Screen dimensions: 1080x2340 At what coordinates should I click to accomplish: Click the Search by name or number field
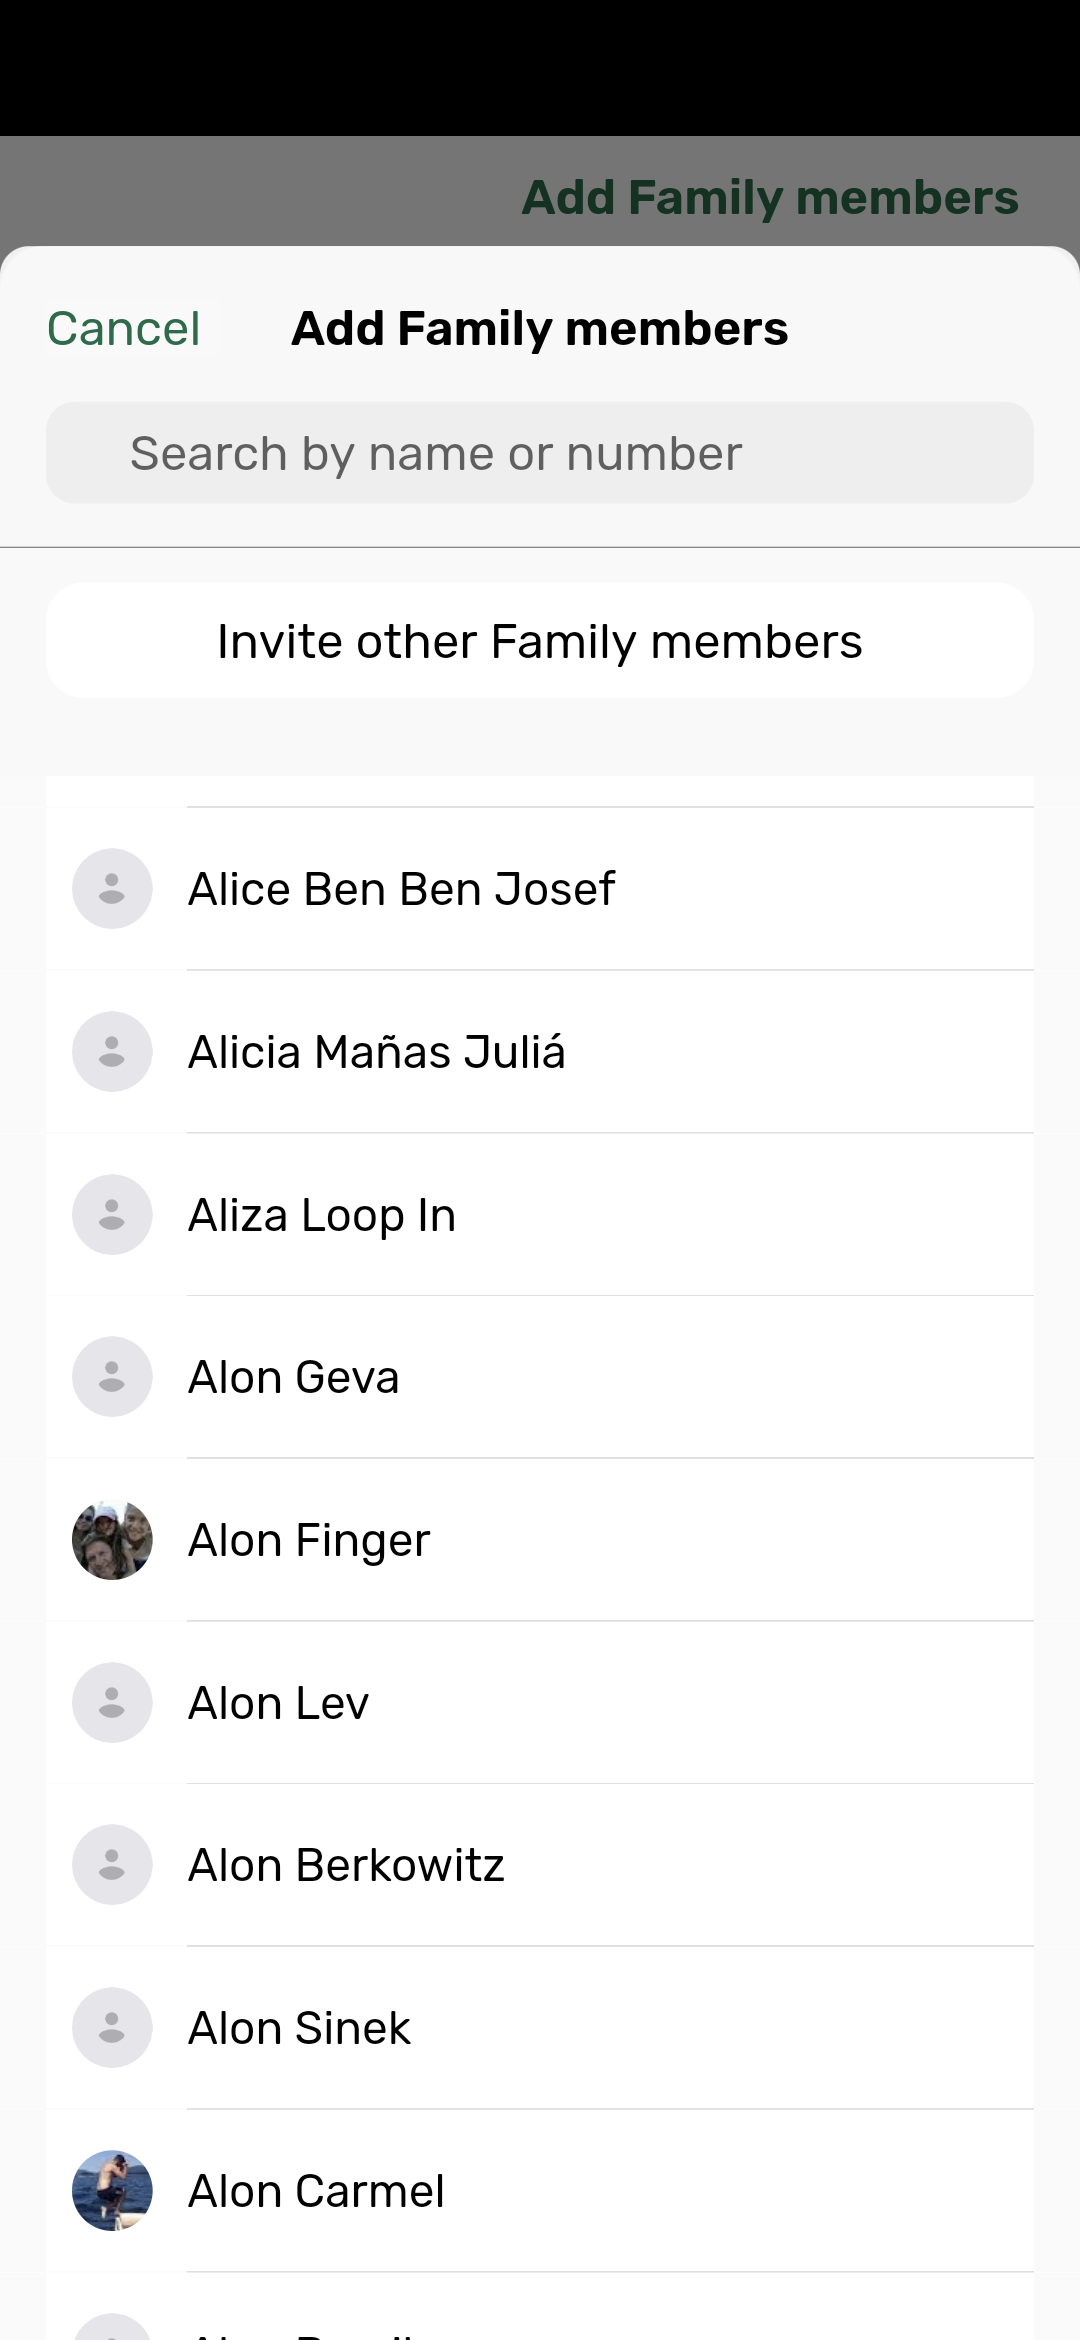coord(540,453)
